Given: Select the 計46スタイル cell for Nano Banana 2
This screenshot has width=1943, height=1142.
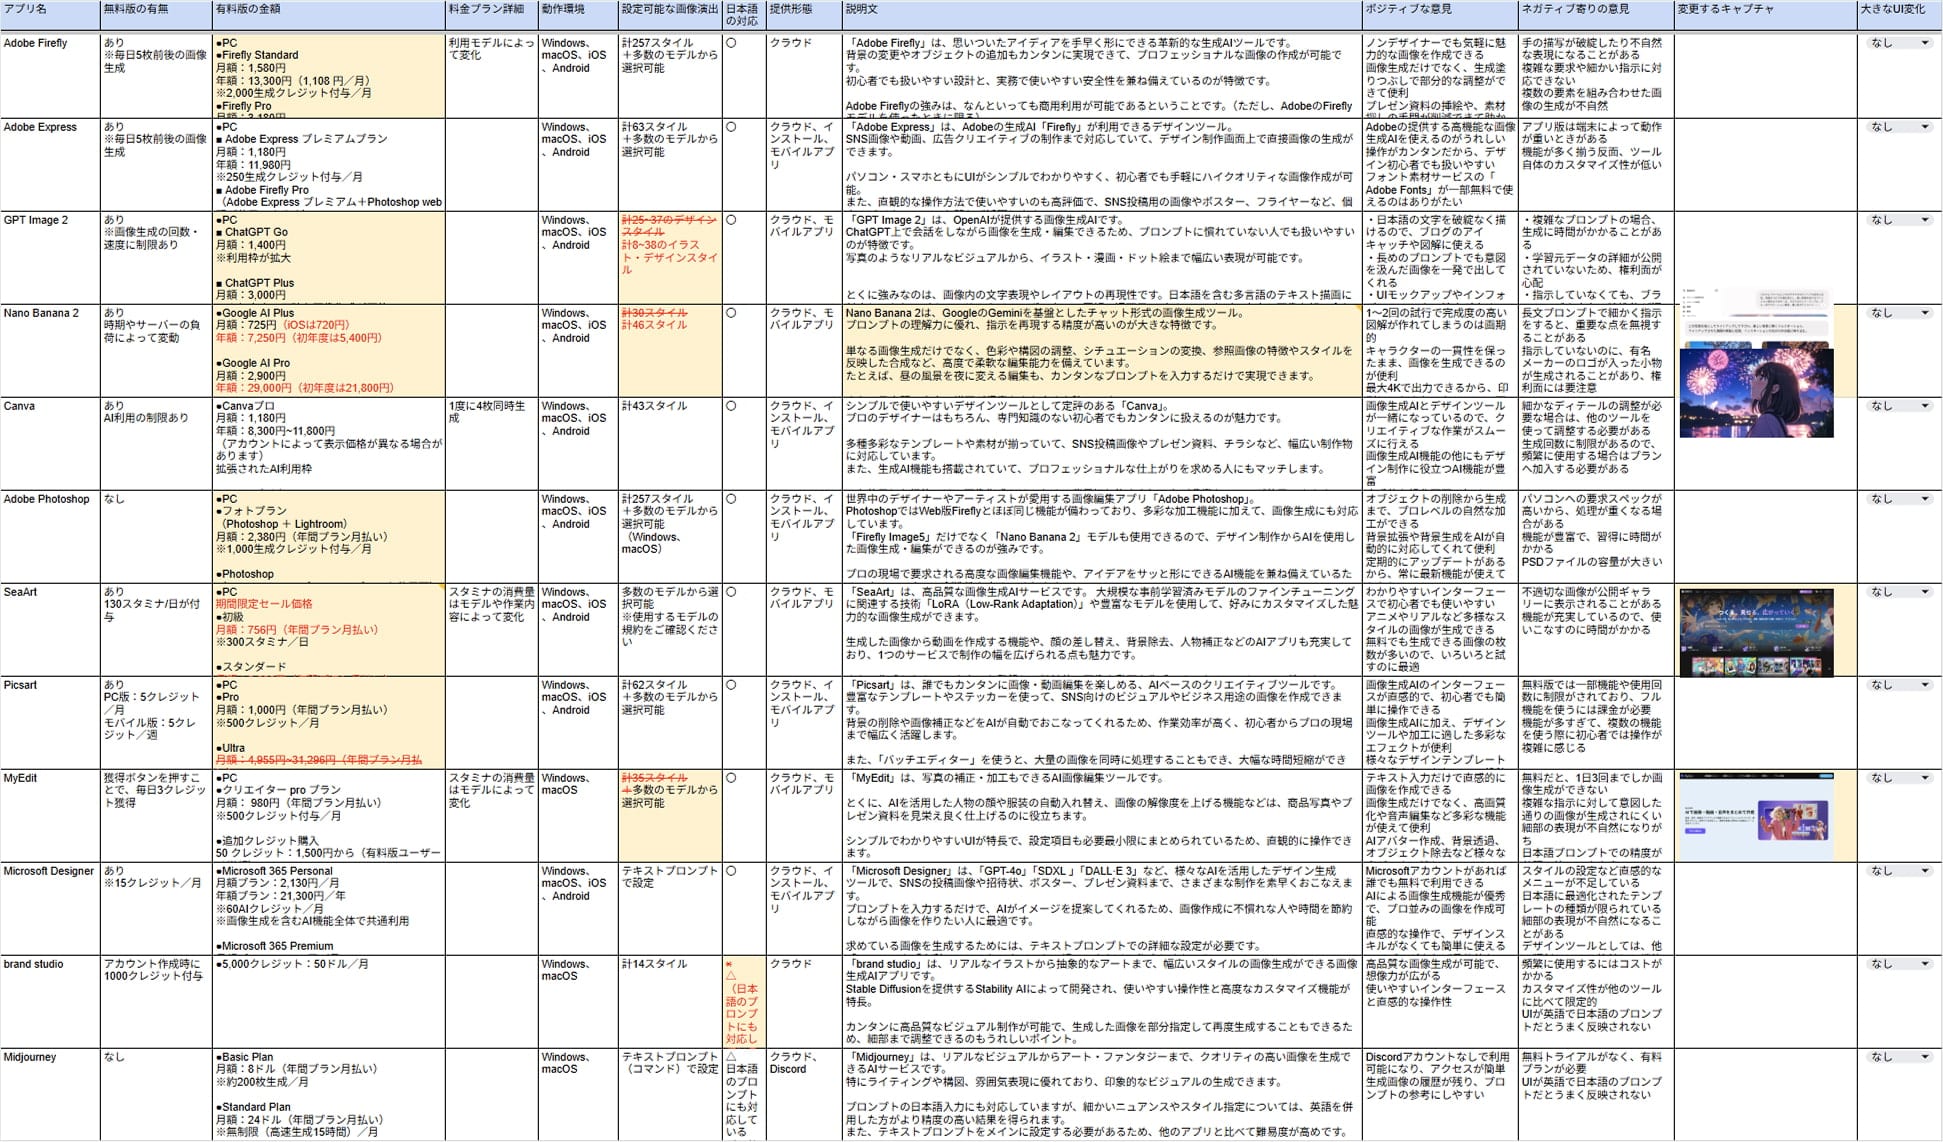Looking at the screenshot, I should (x=670, y=350).
